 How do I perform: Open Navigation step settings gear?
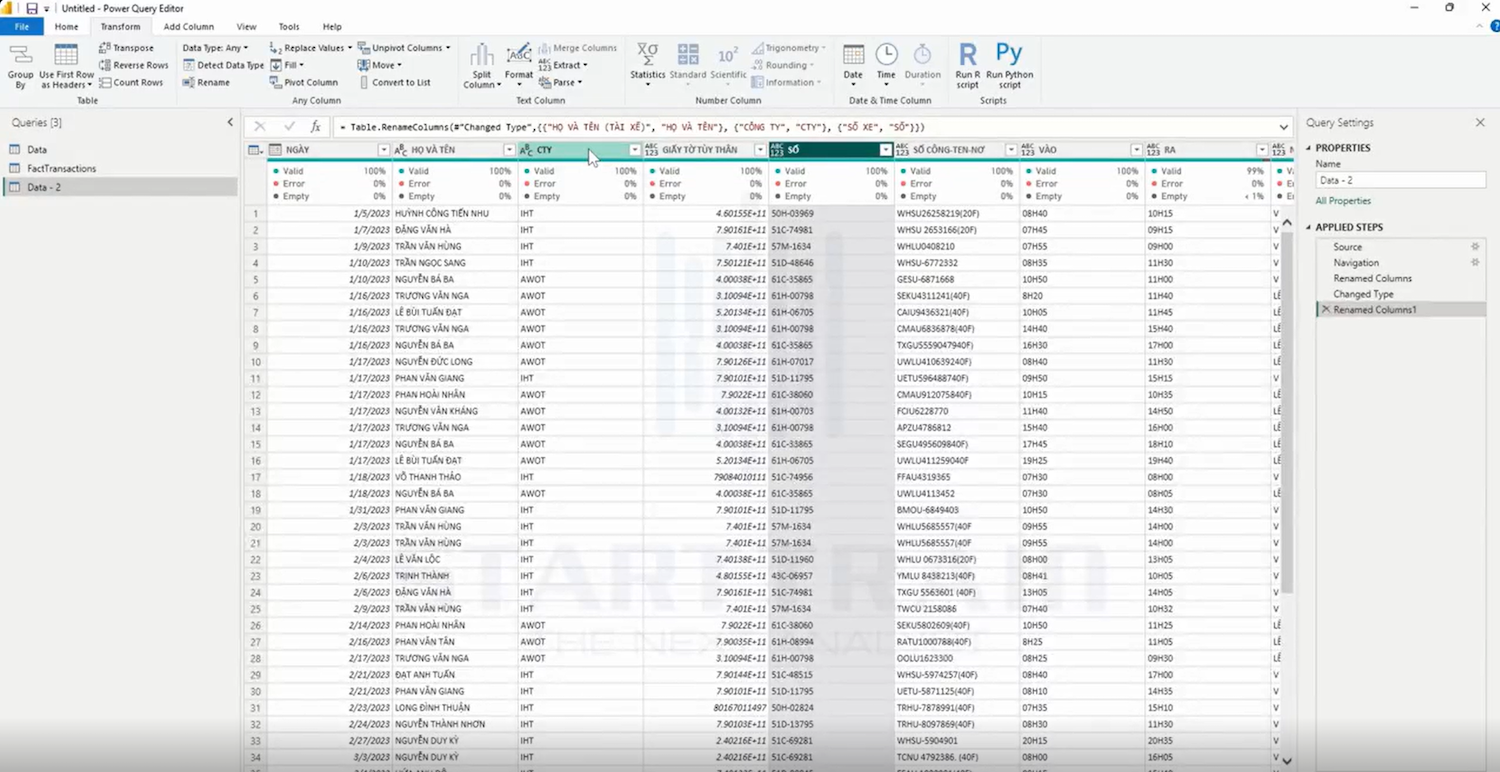pos(1475,262)
